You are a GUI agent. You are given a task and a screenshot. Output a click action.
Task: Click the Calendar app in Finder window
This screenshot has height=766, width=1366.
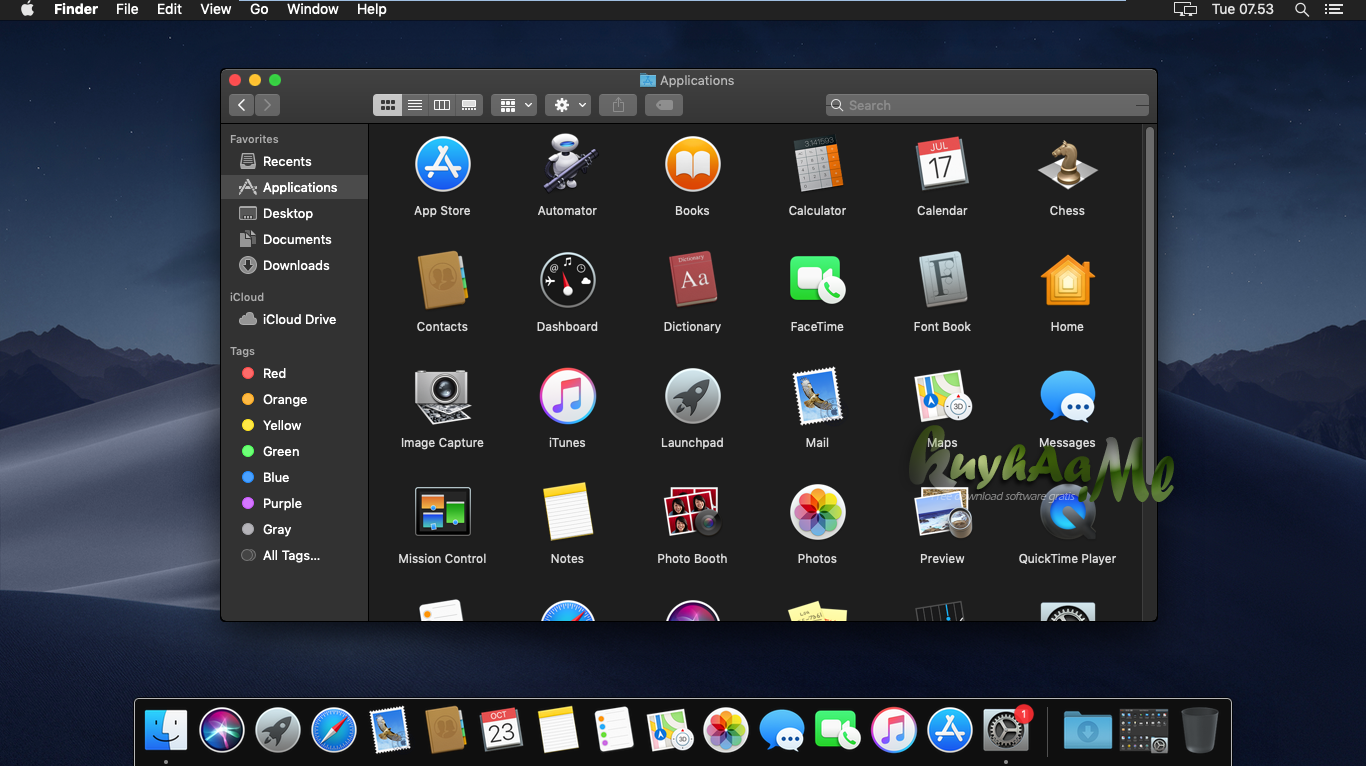click(x=942, y=164)
